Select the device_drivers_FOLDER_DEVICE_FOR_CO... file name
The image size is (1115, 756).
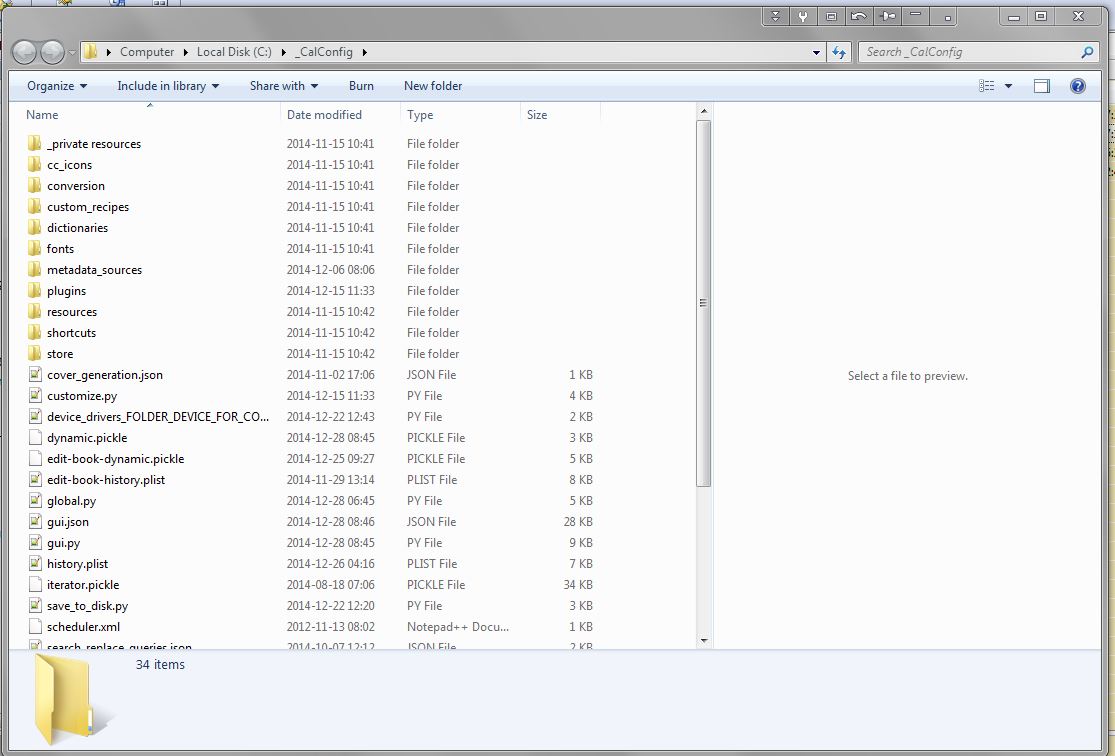click(x=158, y=417)
